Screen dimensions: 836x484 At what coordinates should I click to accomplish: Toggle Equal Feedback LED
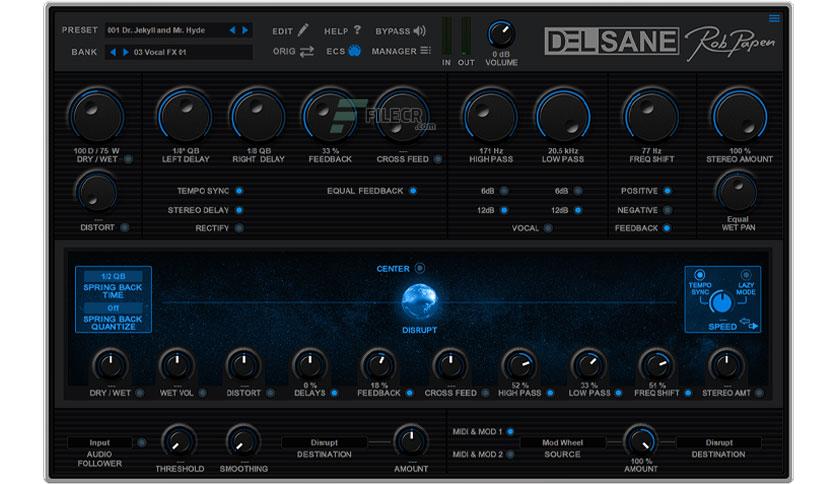pyautogui.click(x=413, y=191)
